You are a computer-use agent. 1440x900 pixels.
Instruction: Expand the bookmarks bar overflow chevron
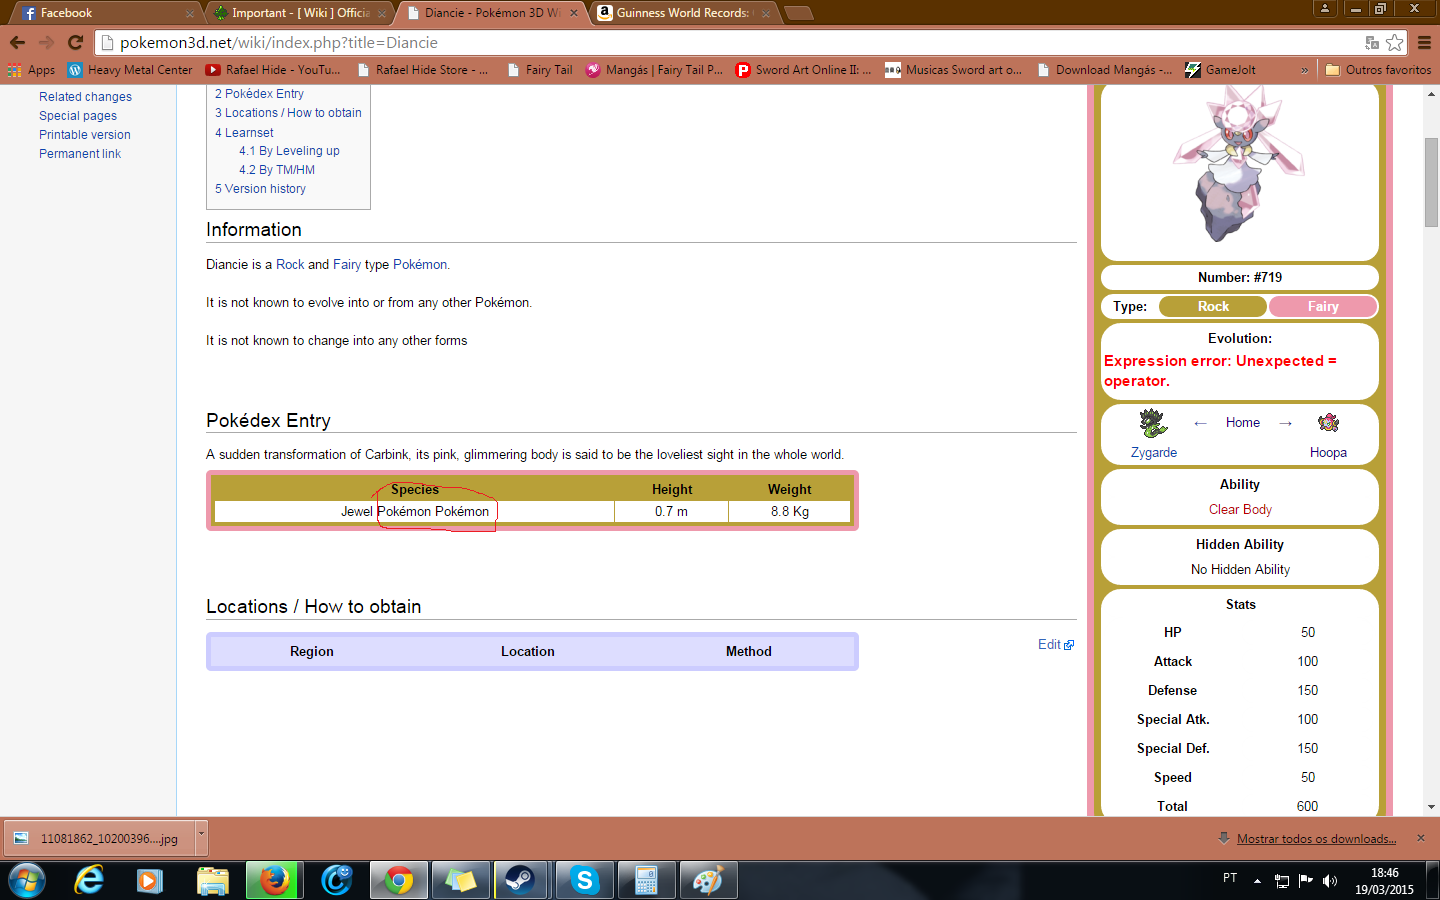pos(1304,70)
